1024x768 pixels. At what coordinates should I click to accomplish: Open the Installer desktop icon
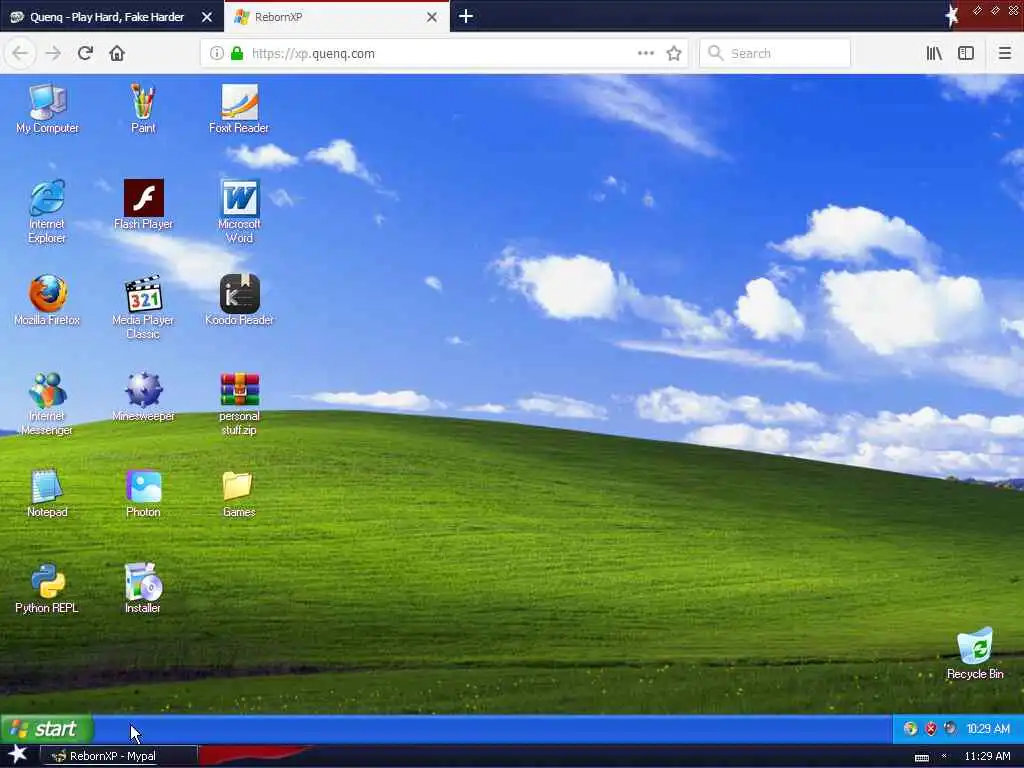143,589
